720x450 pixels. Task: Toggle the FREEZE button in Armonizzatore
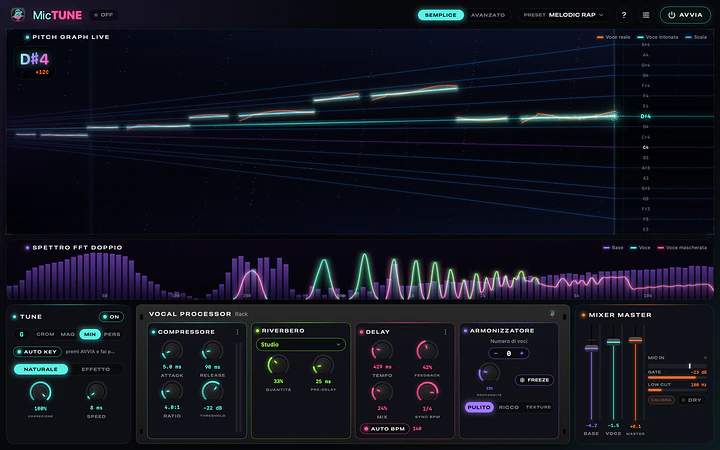click(534, 380)
